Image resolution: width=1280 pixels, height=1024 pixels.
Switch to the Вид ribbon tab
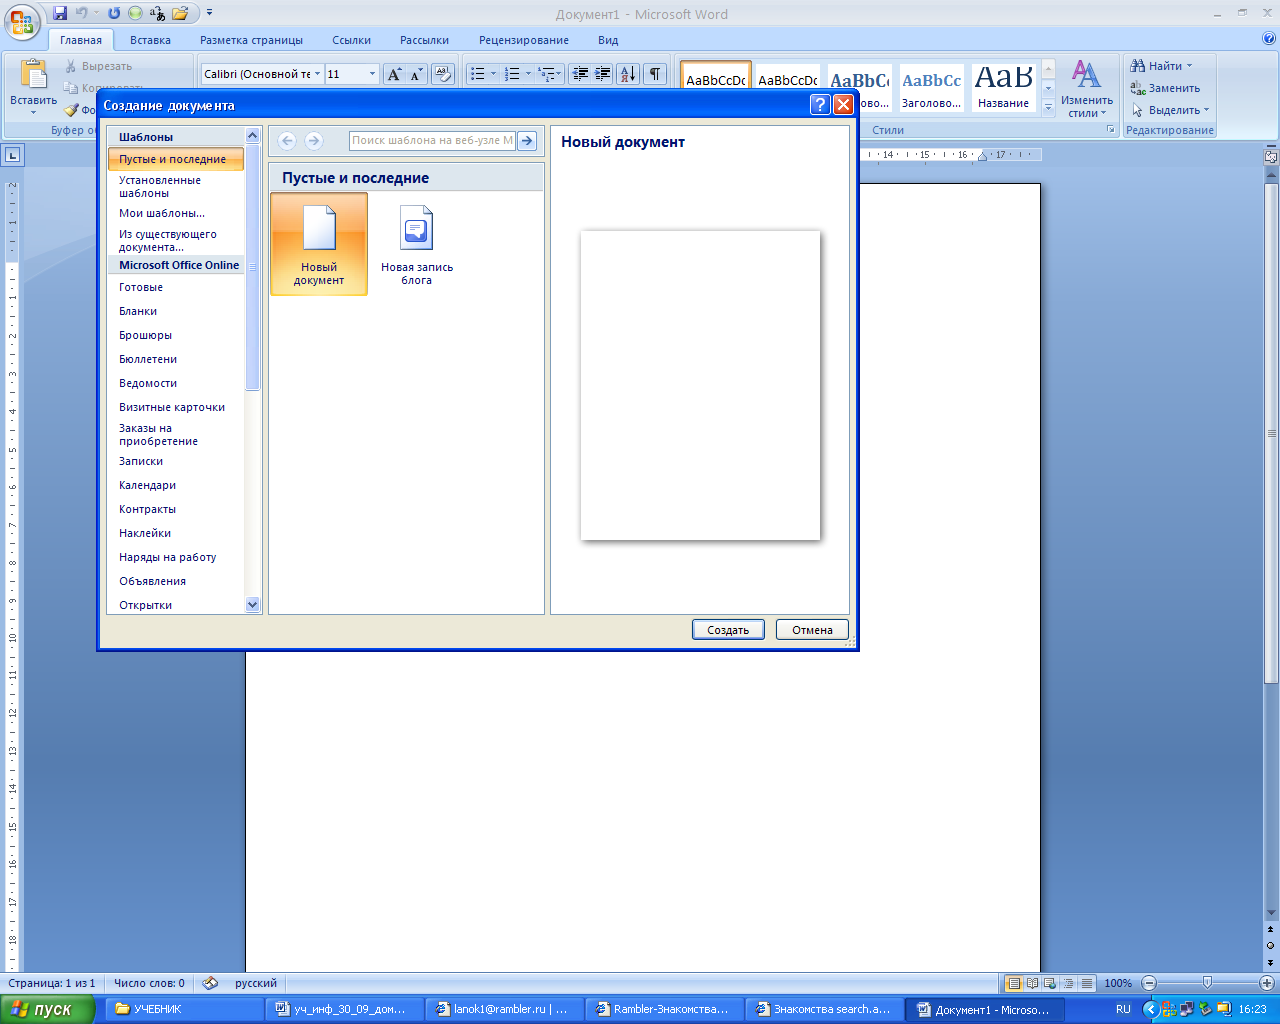point(608,40)
